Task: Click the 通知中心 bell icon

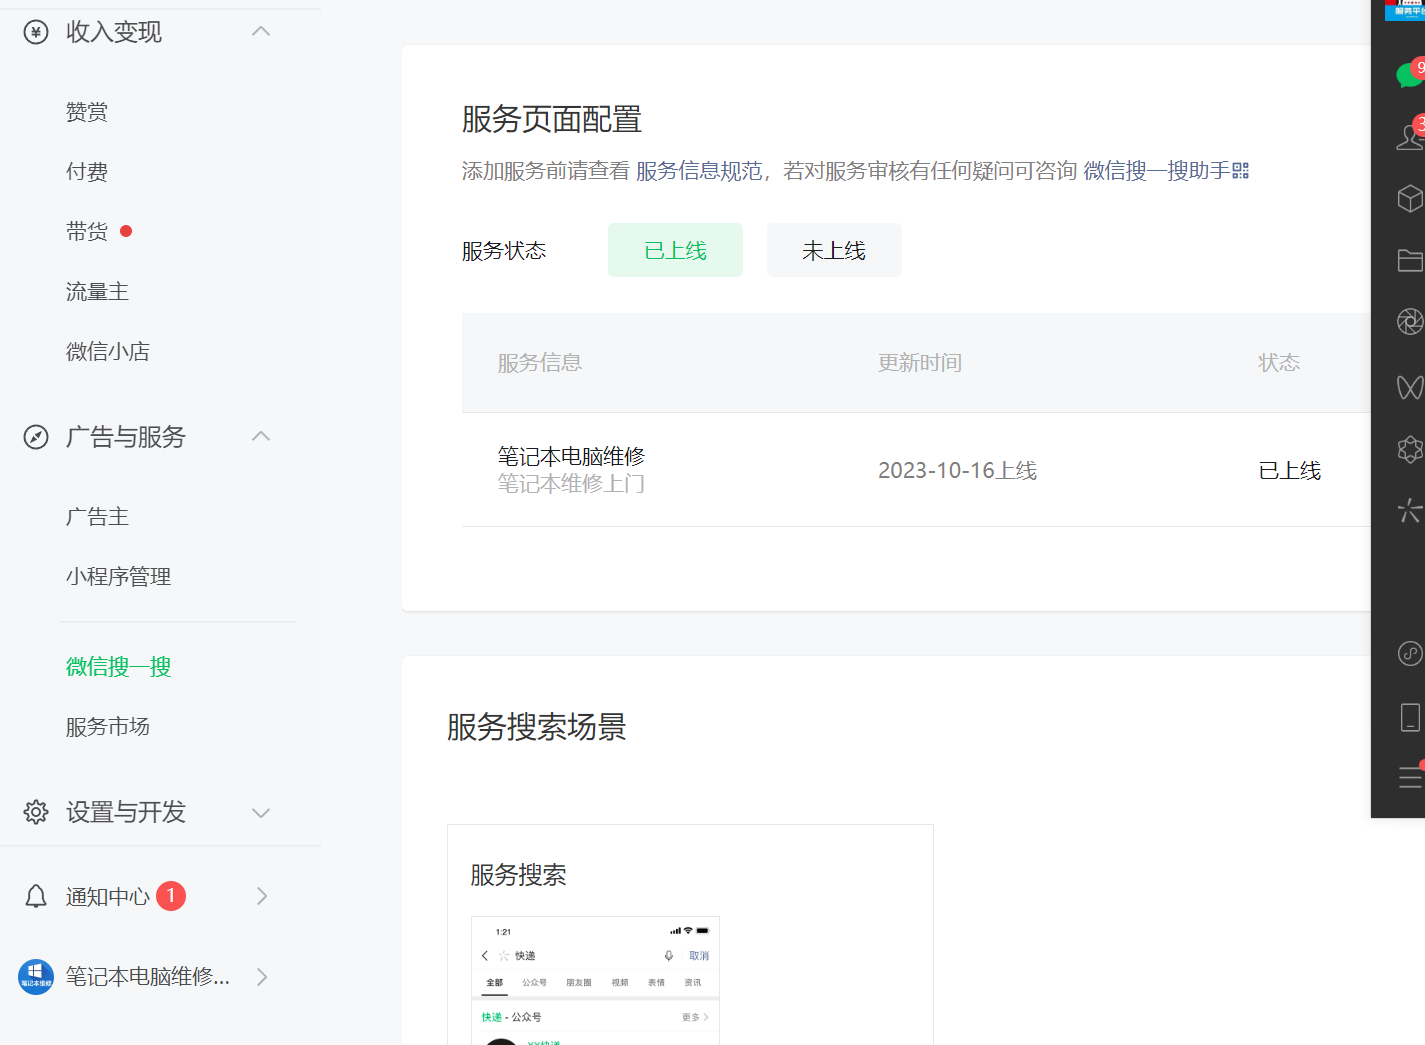Action: point(36,896)
